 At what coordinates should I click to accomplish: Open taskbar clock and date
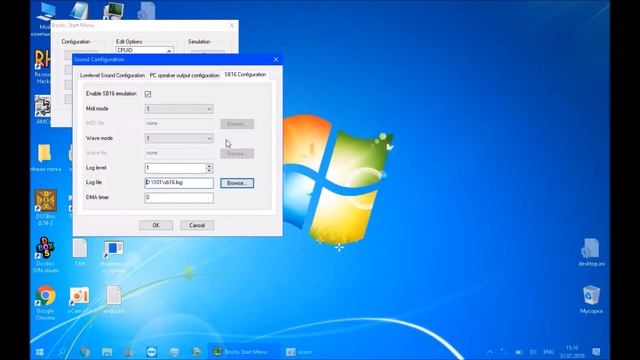click(572, 352)
